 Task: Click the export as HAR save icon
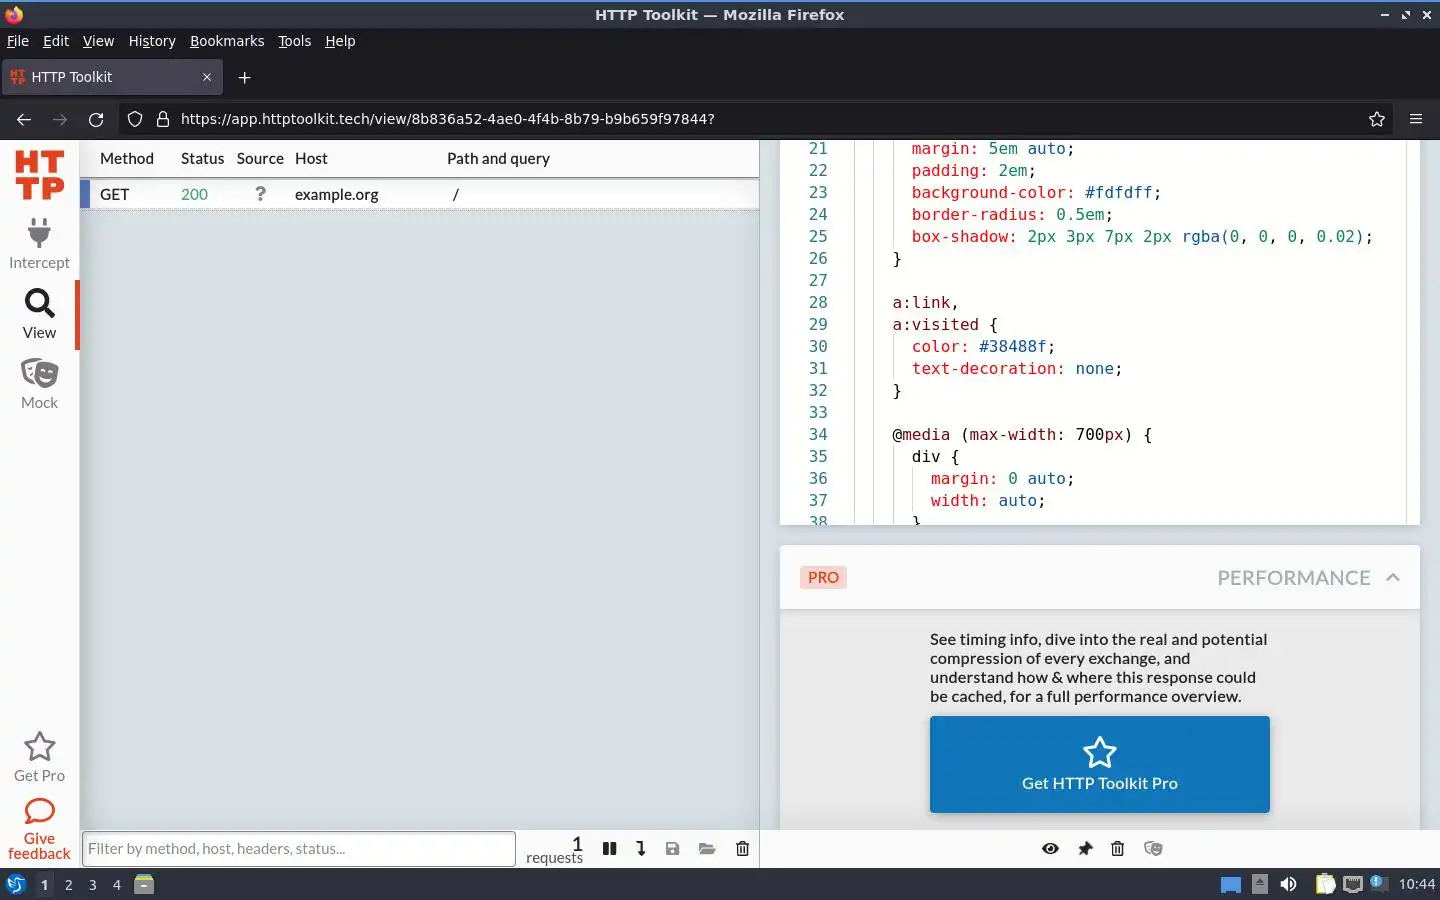point(673,849)
